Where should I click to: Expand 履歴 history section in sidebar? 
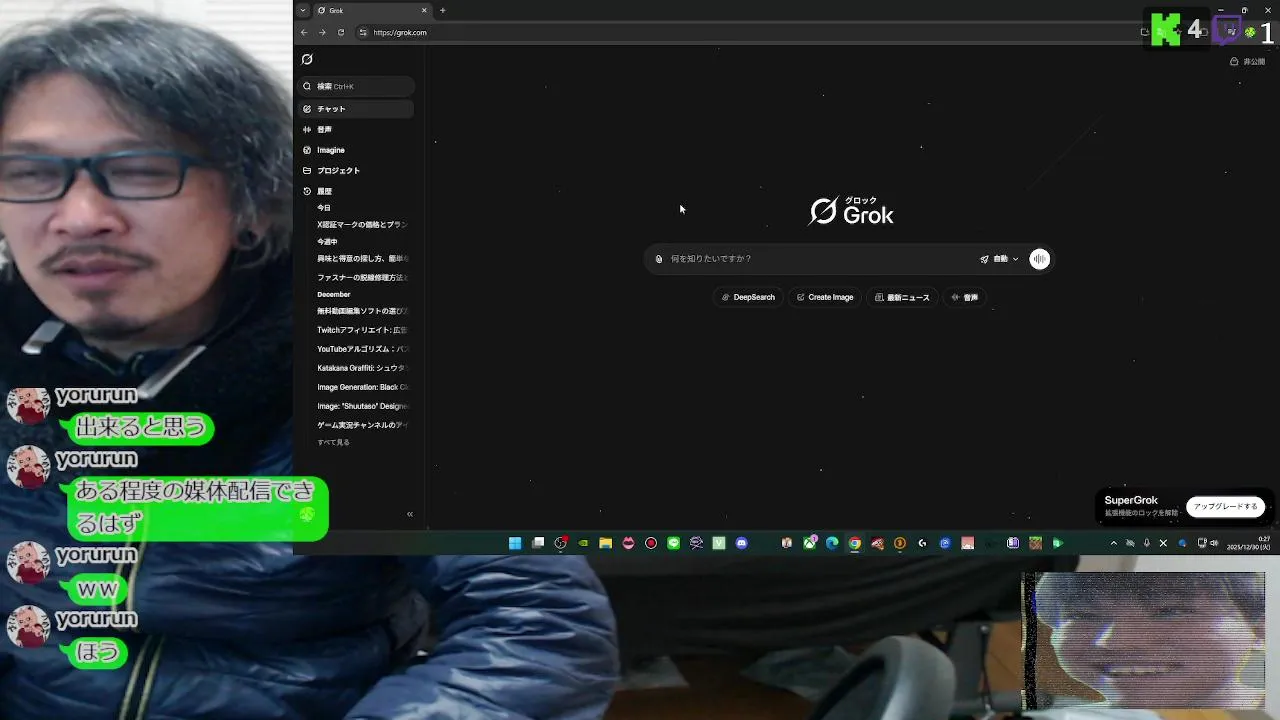357,191
